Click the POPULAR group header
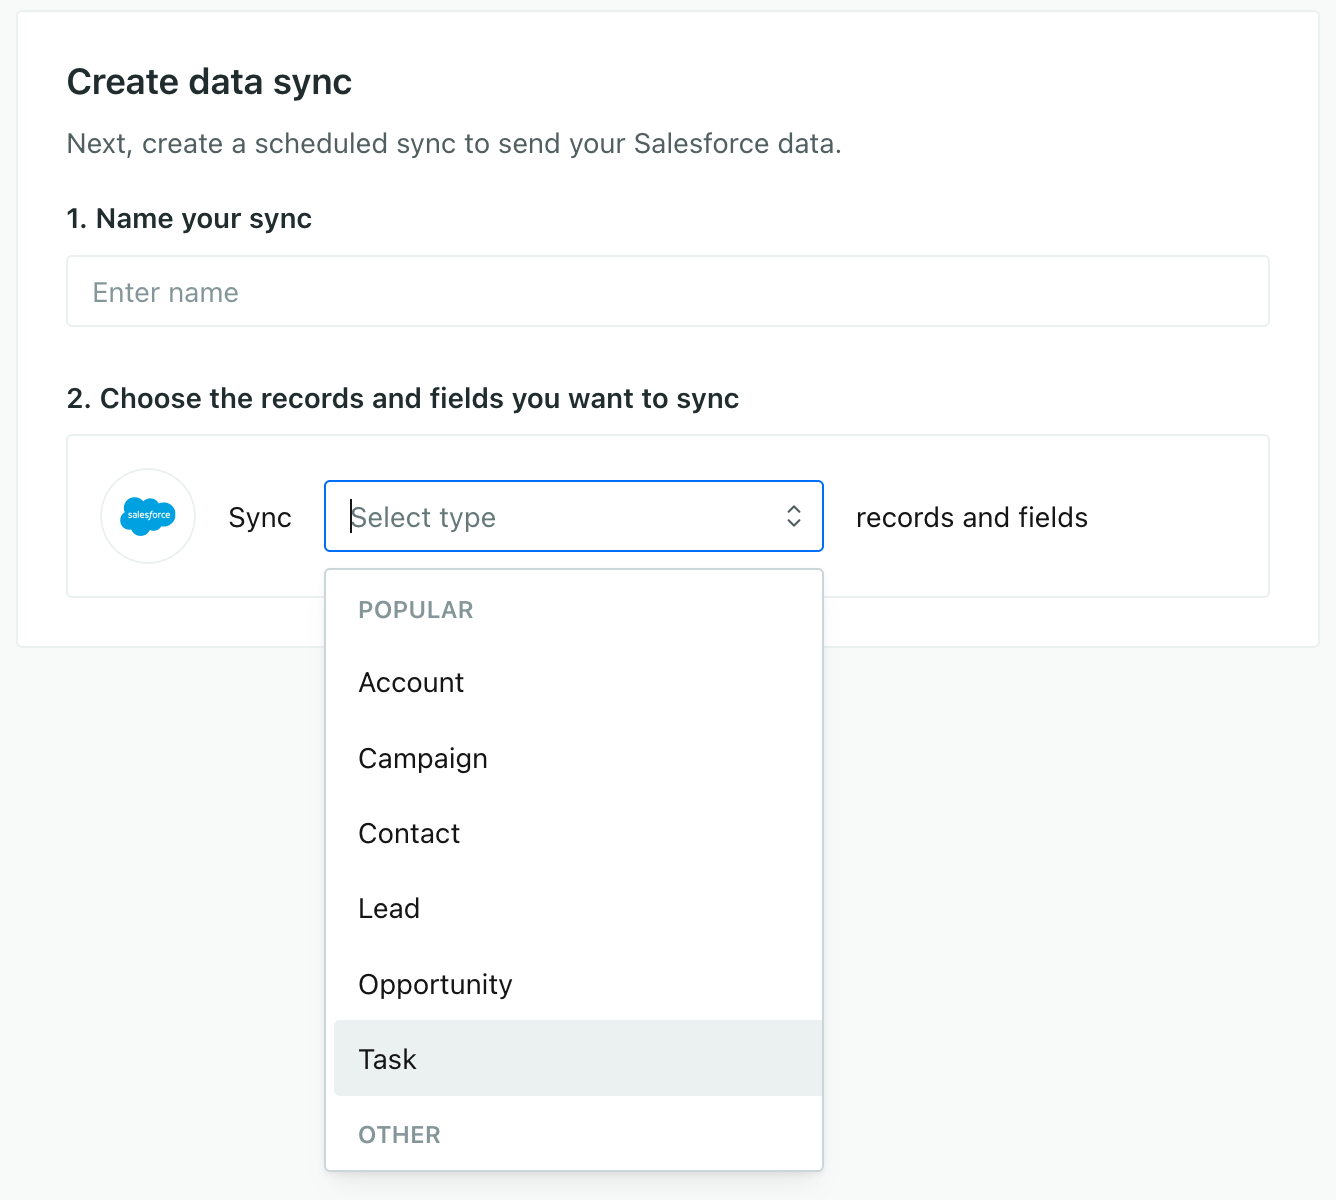Screen dimensions: 1336x1200 [x=416, y=610]
